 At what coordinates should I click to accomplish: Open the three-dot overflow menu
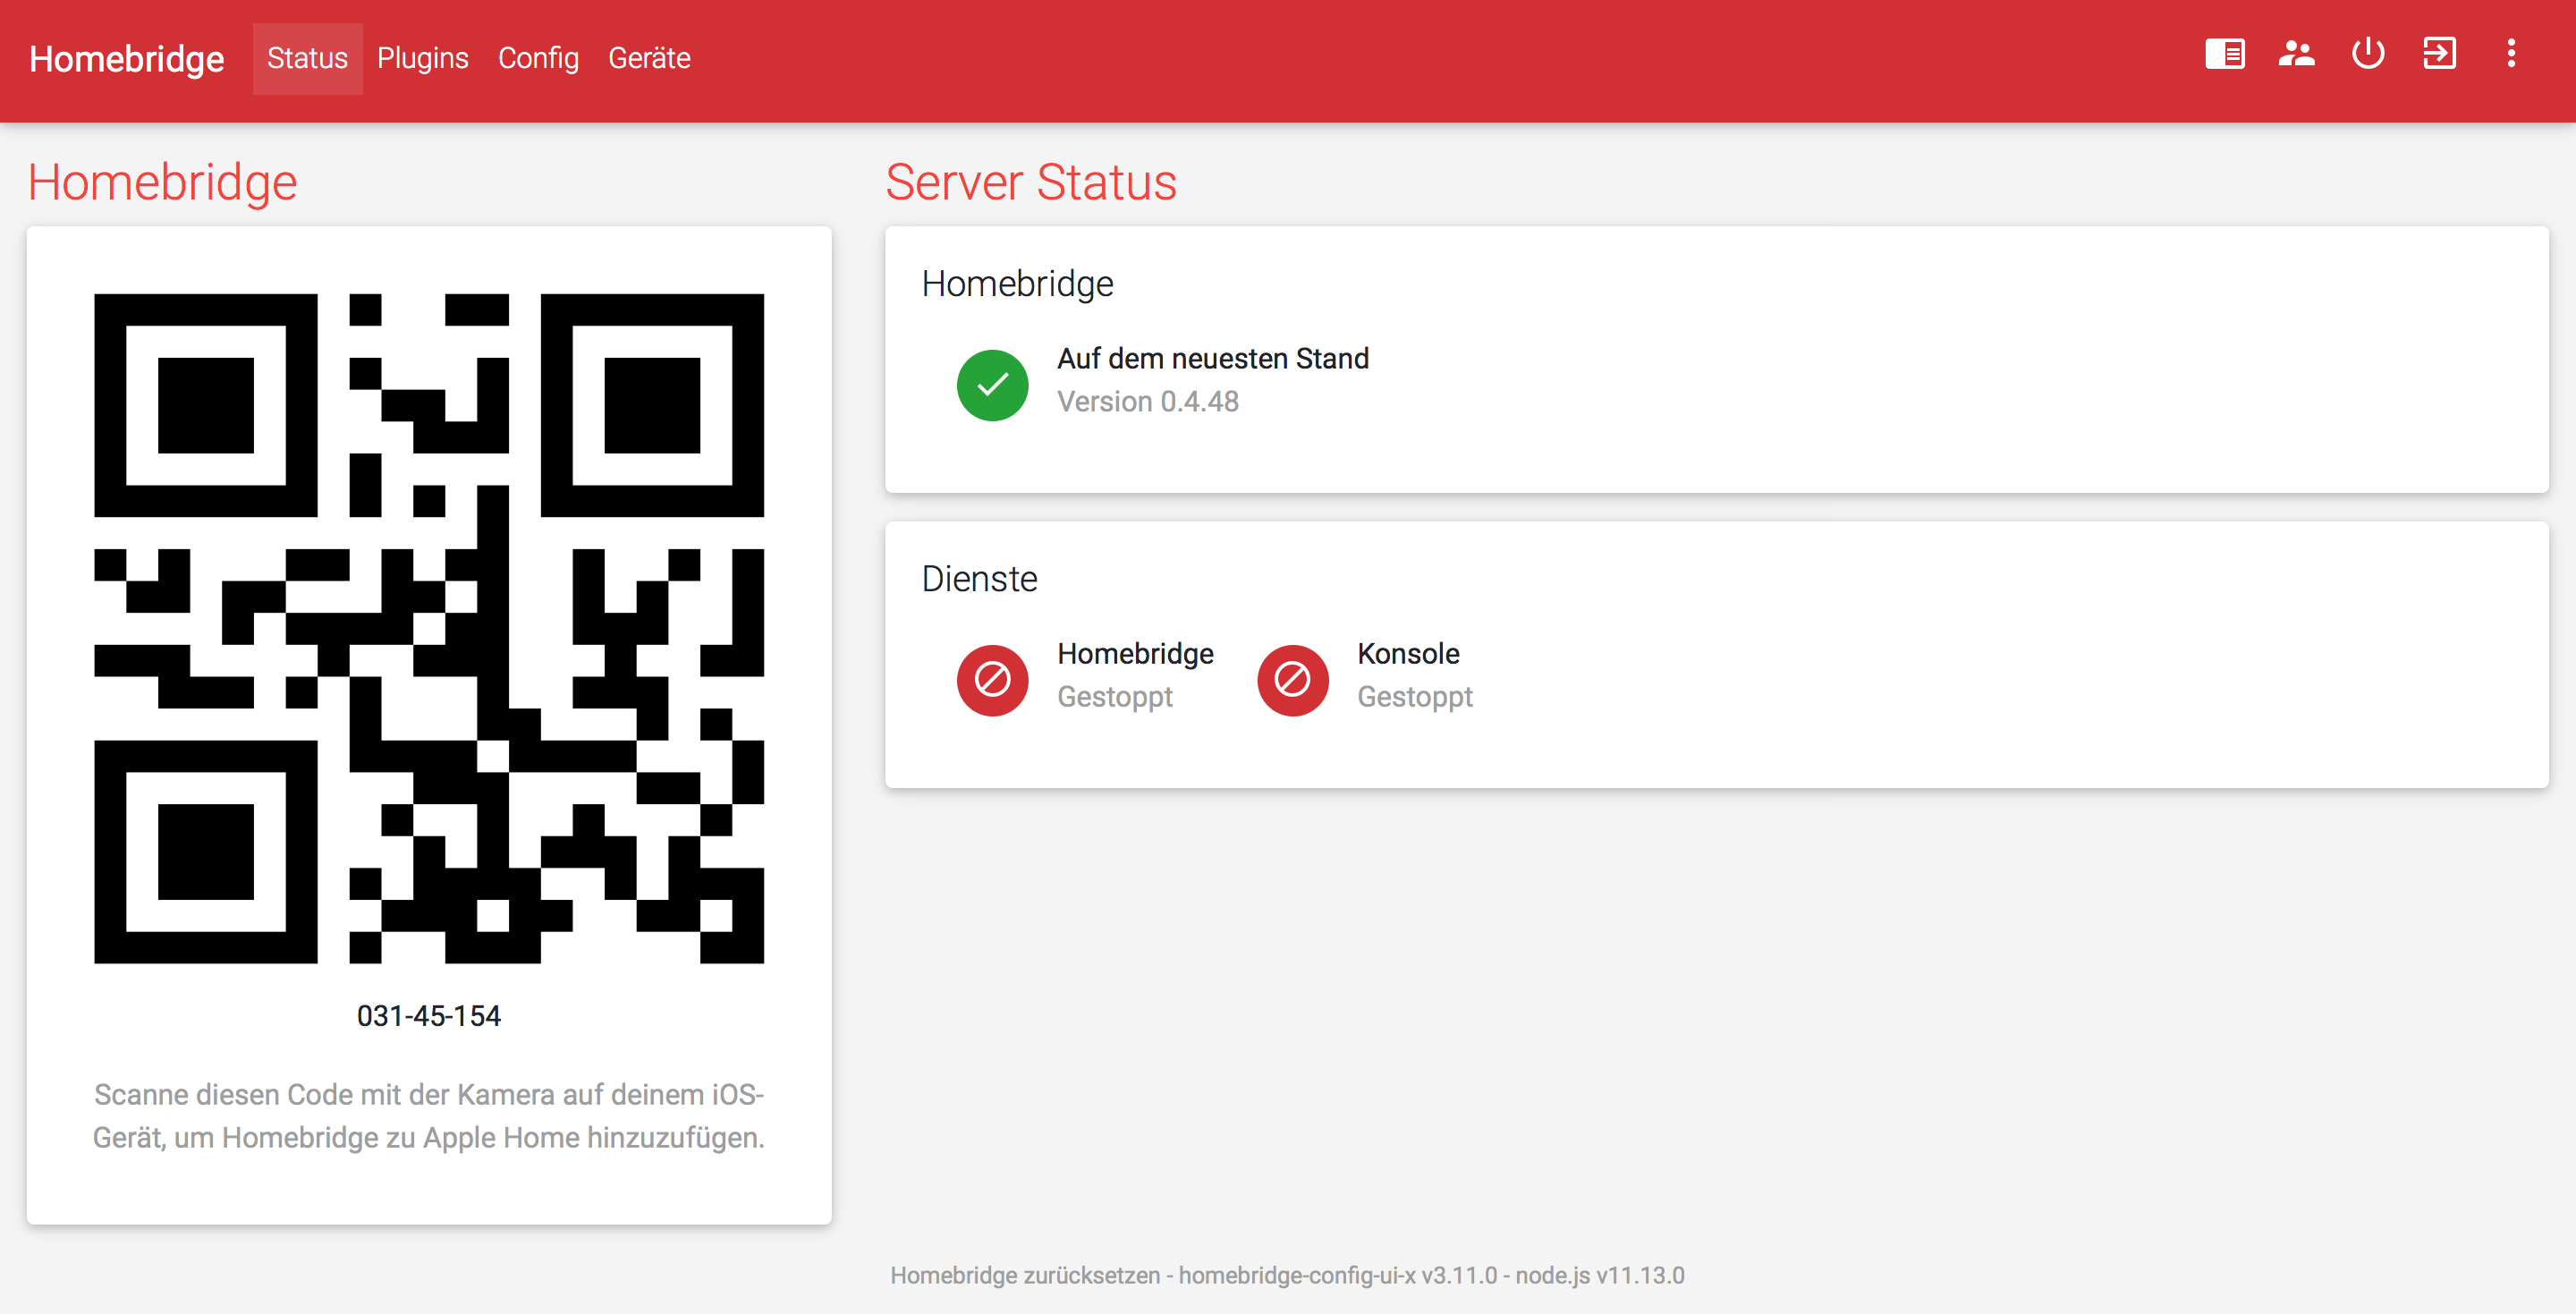coord(2510,54)
